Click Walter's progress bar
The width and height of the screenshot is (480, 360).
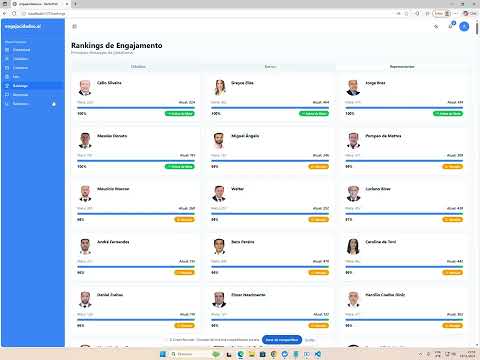[x=270, y=214]
